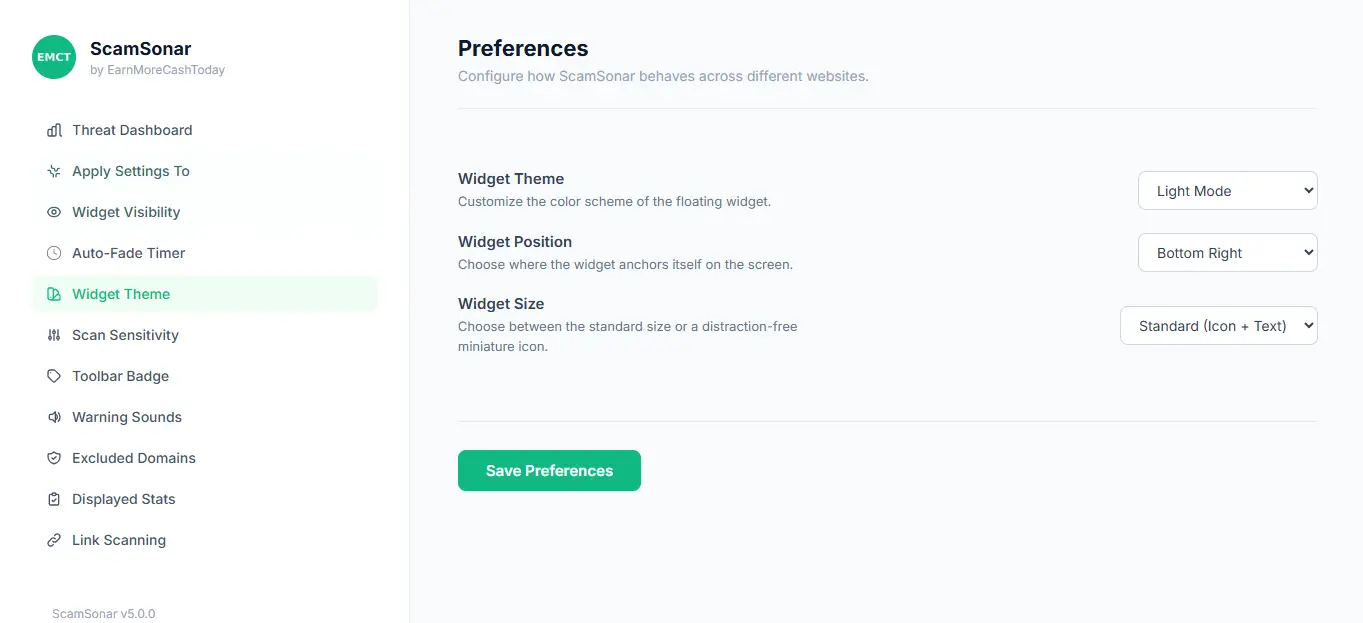
Task: Click the green EMCT logo badge
Action: pyautogui.click(x=54, y=57)
